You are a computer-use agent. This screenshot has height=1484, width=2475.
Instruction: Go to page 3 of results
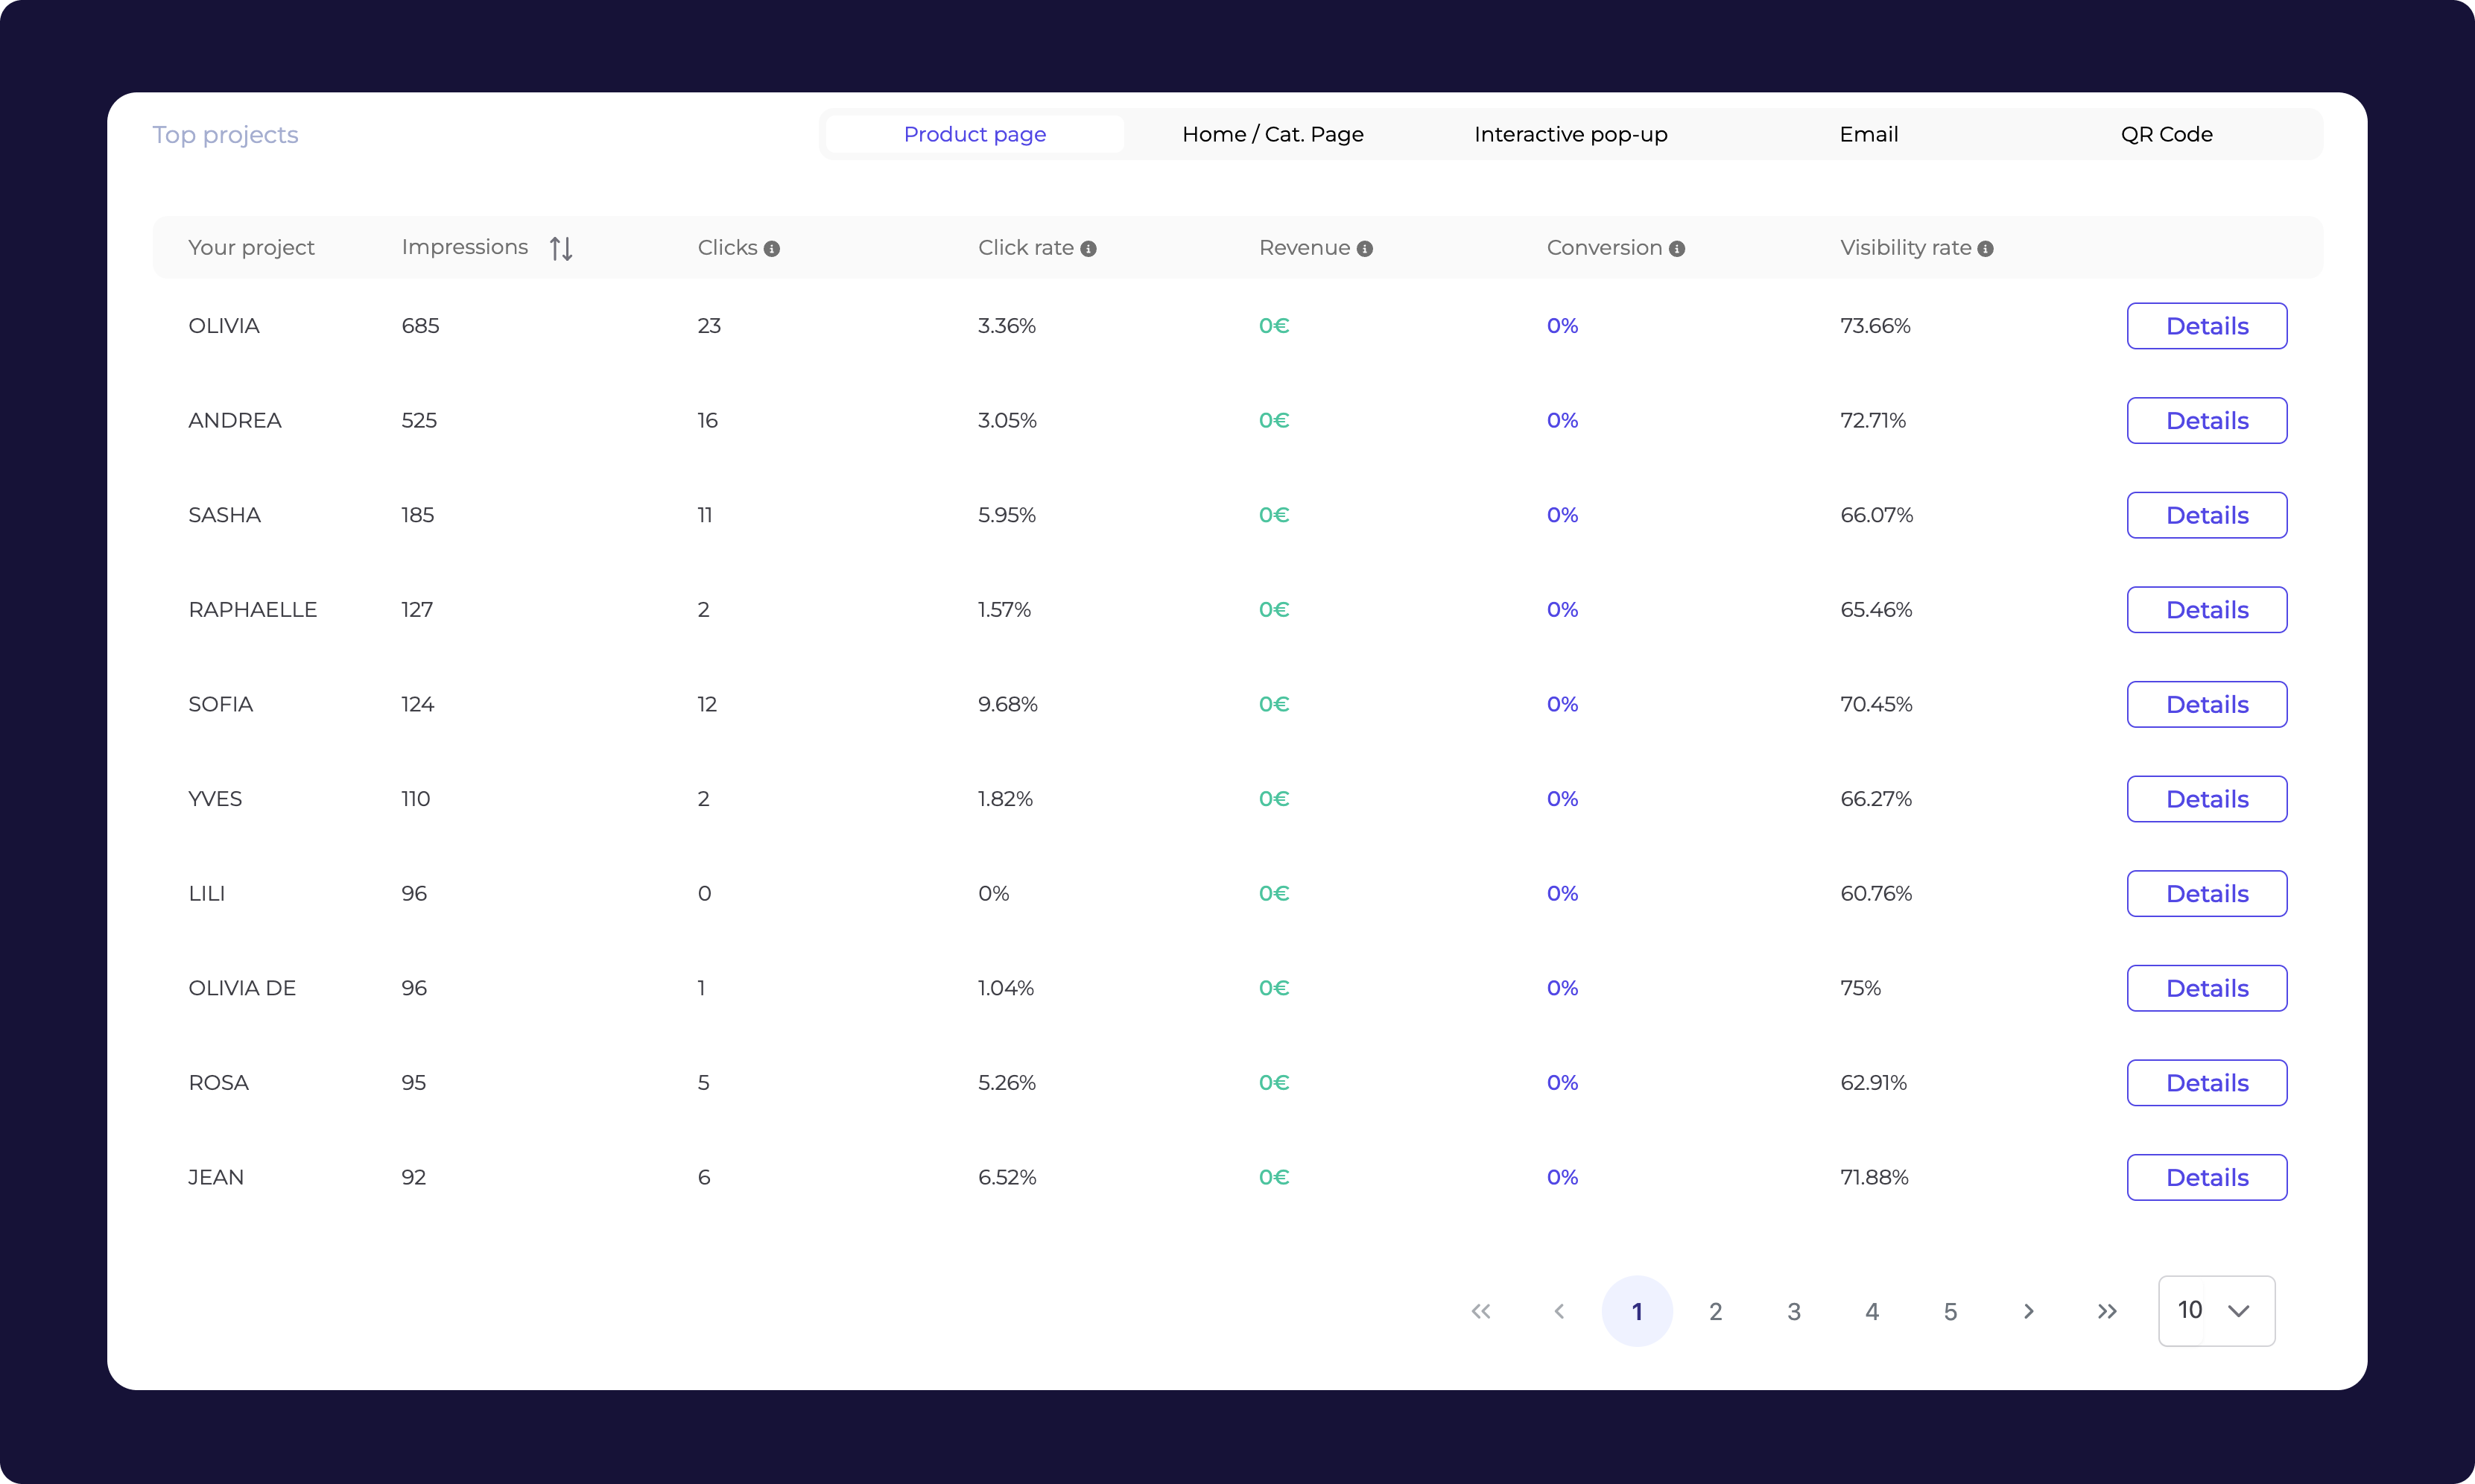(x=1794, y=1311)
